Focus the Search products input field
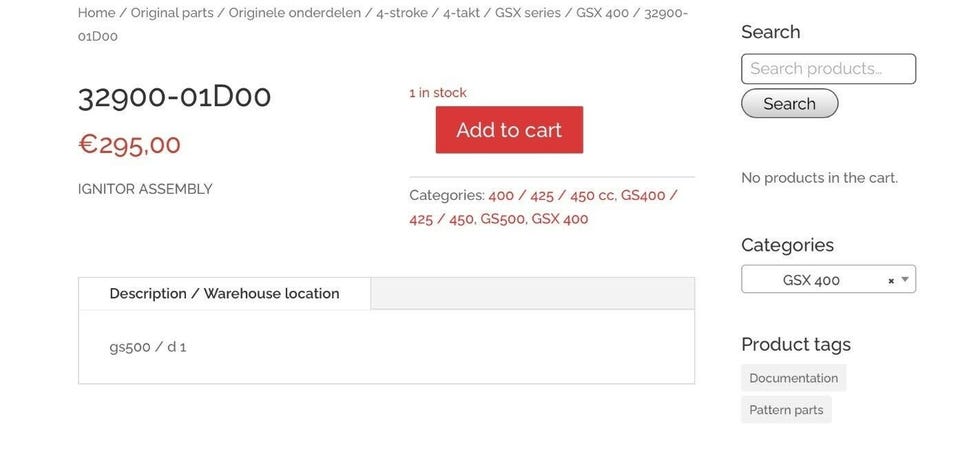The width and height of the screenshot is (960, 459). [828, 69]
